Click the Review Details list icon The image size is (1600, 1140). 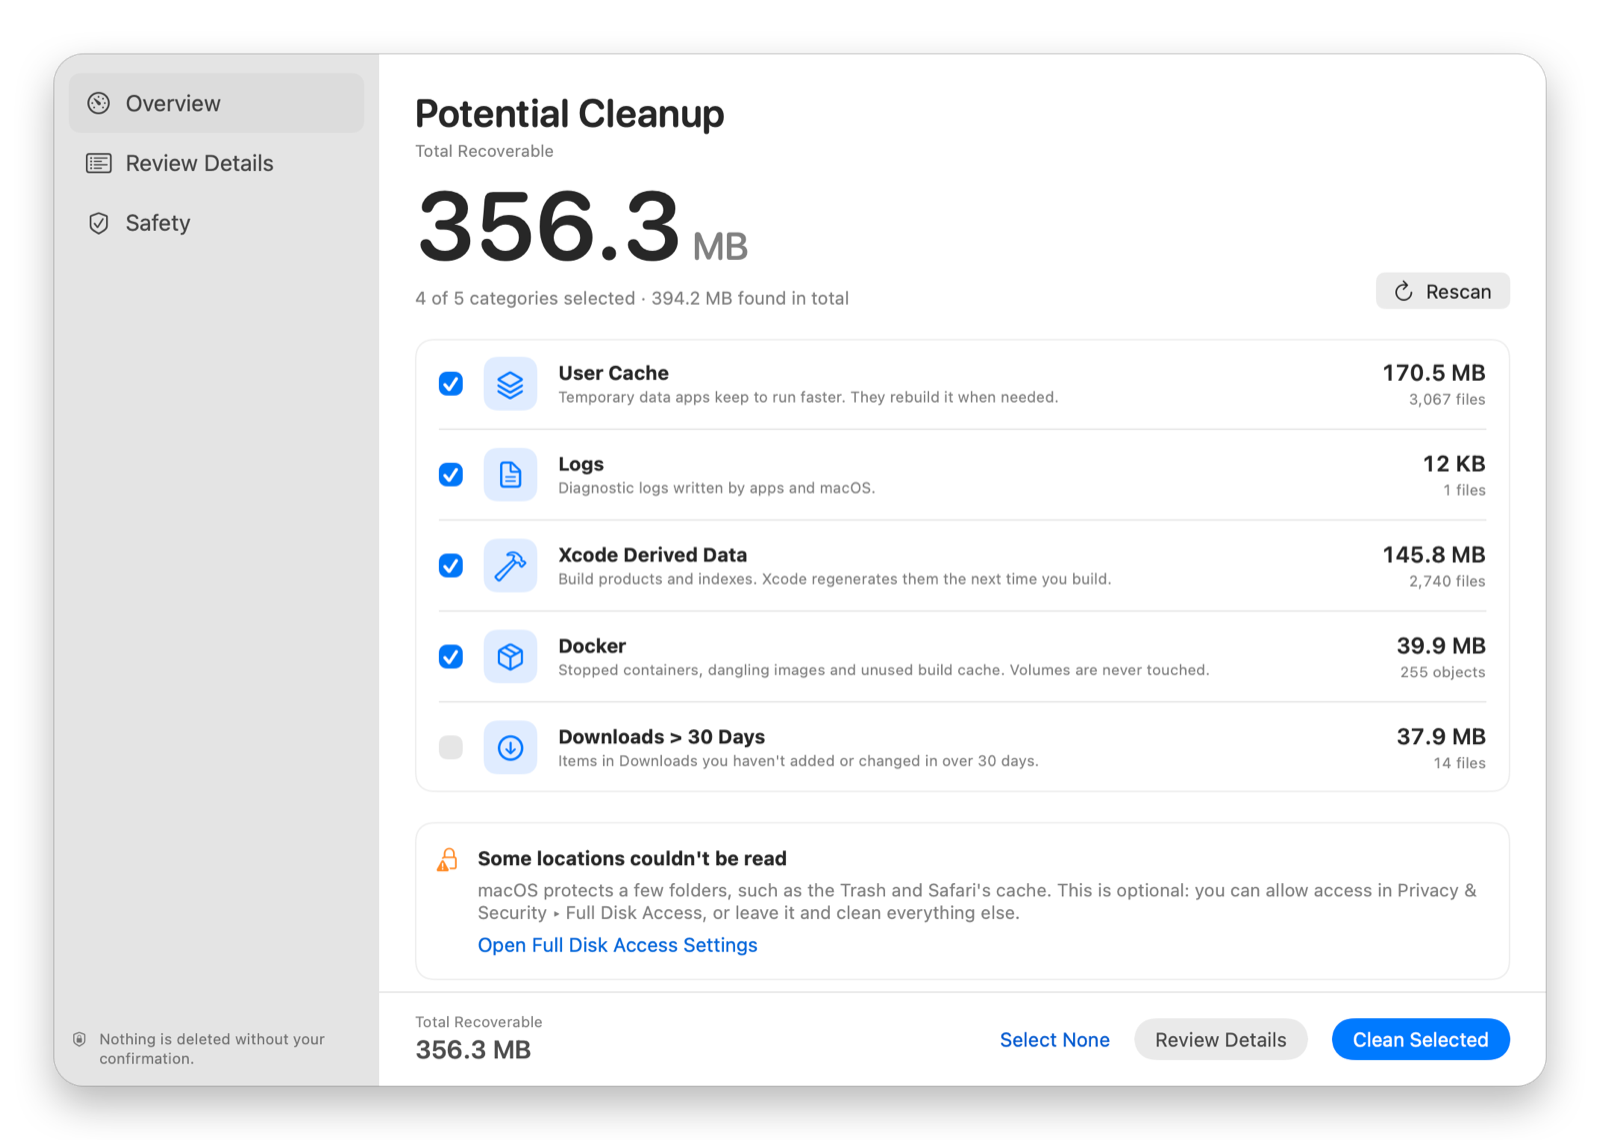click(x=98, y=163)
